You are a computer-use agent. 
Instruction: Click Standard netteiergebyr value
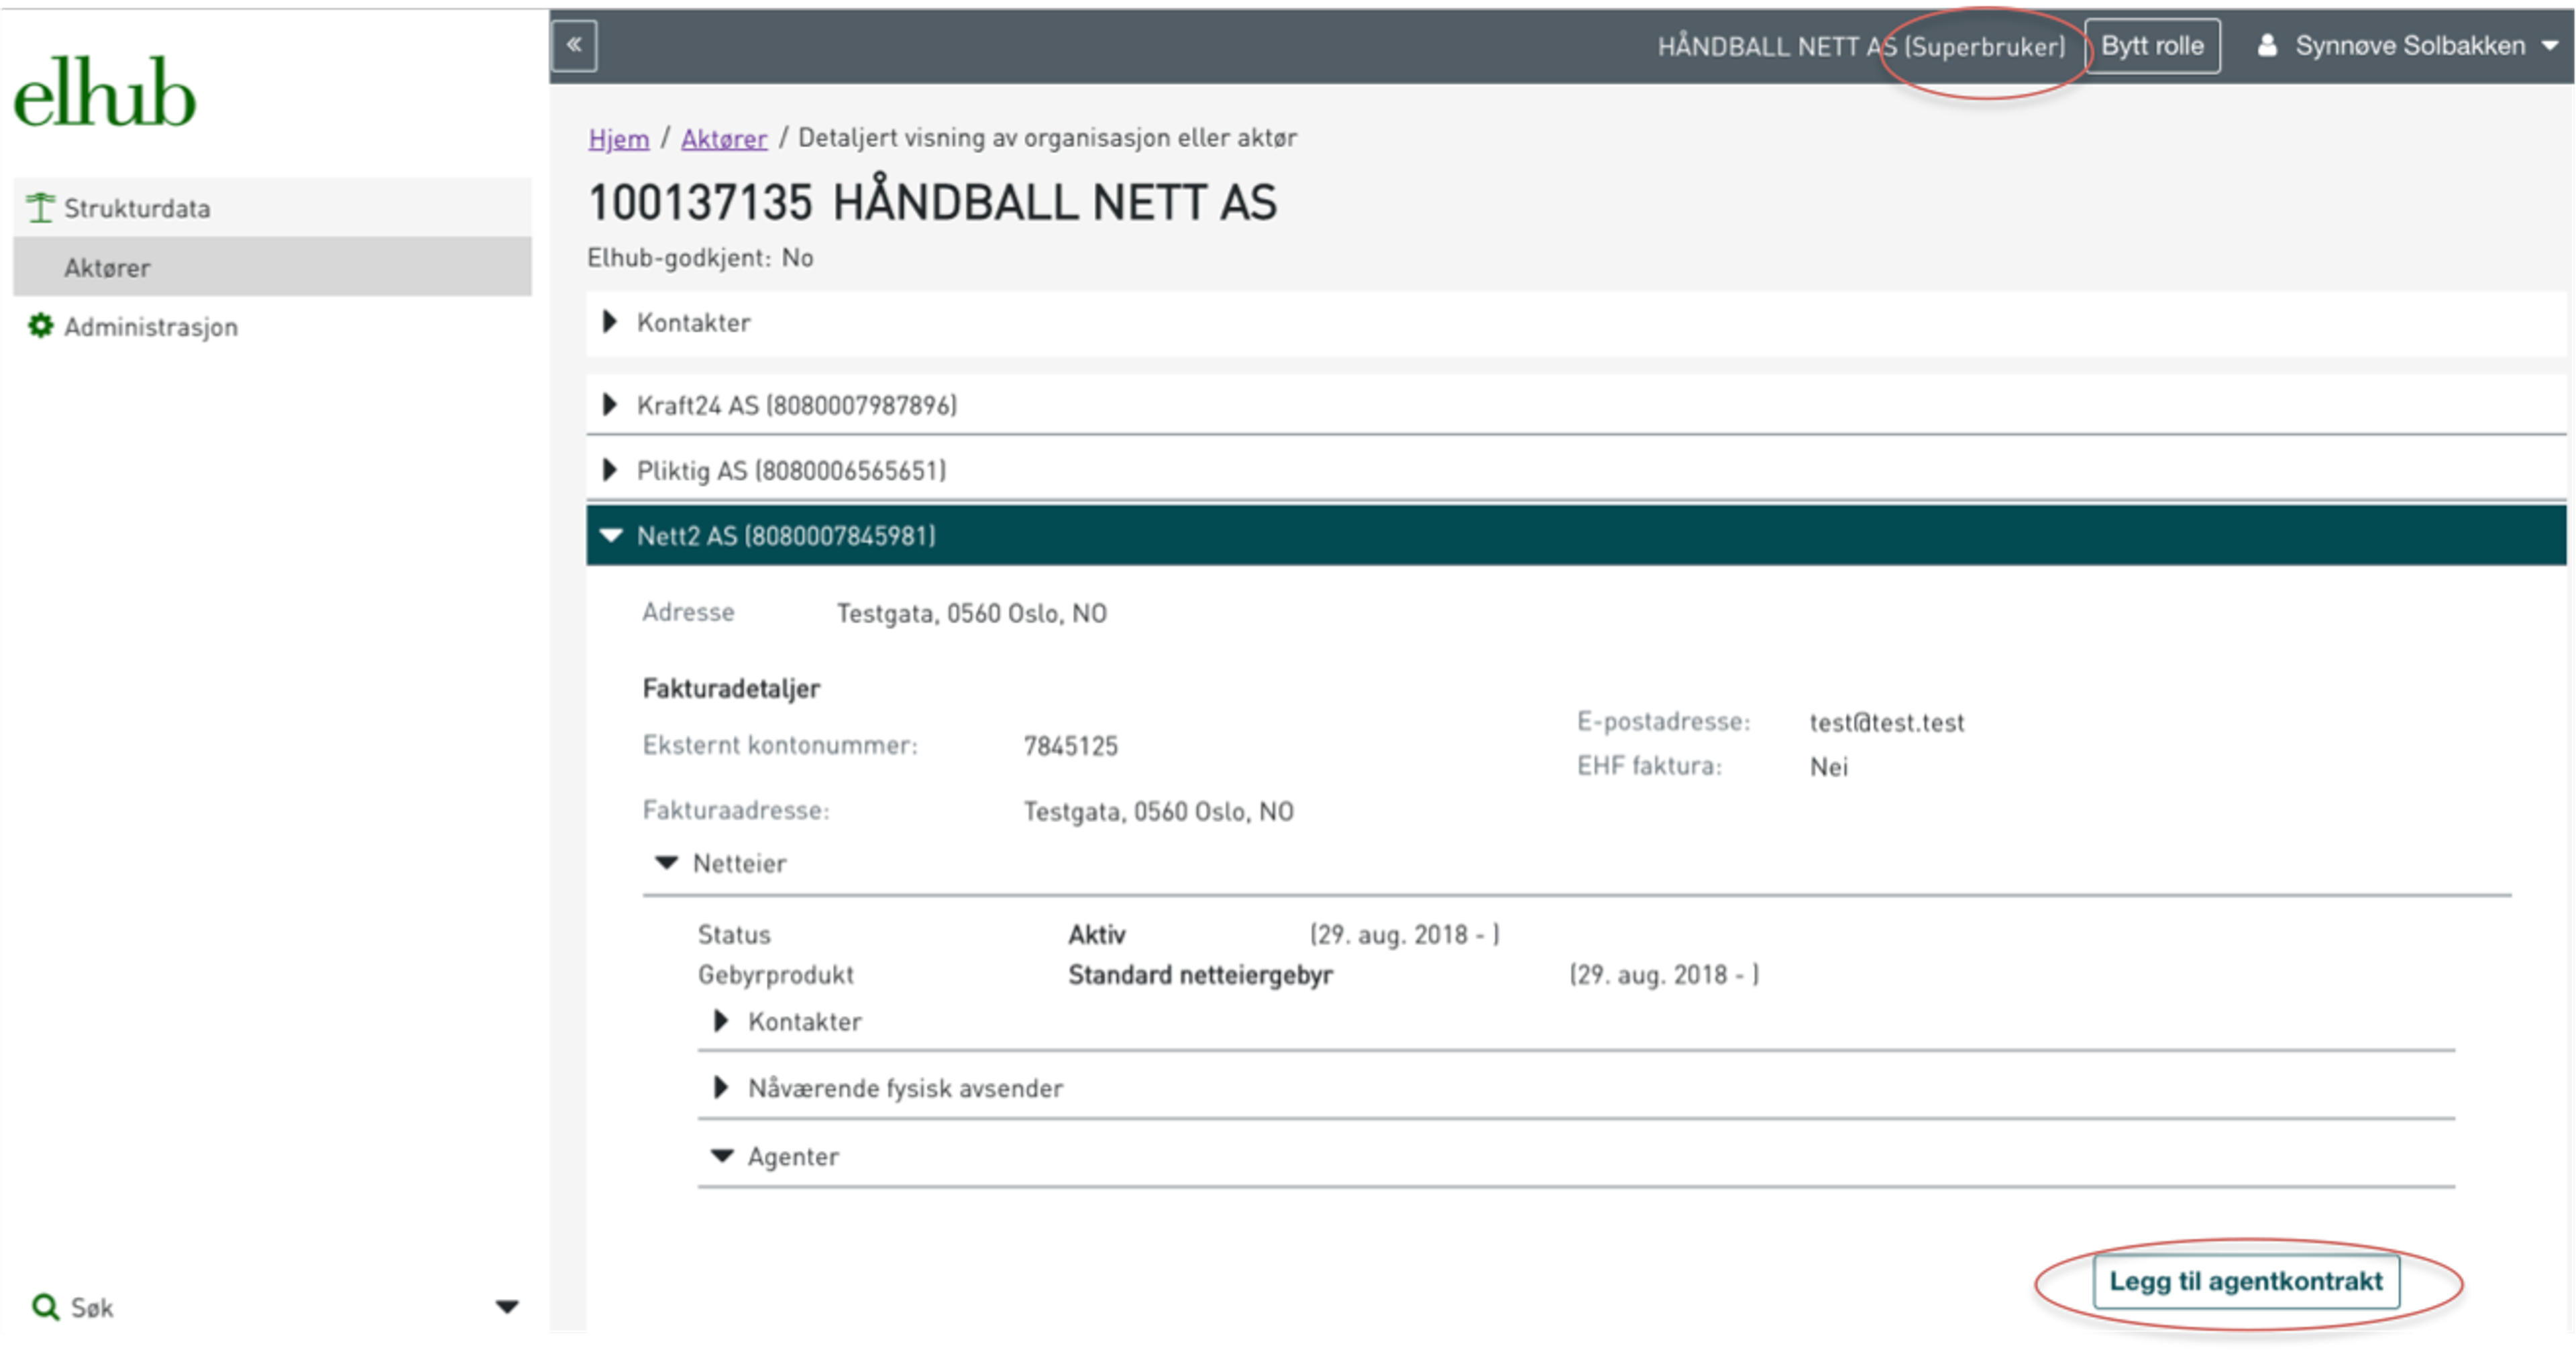pos(1200,975)
